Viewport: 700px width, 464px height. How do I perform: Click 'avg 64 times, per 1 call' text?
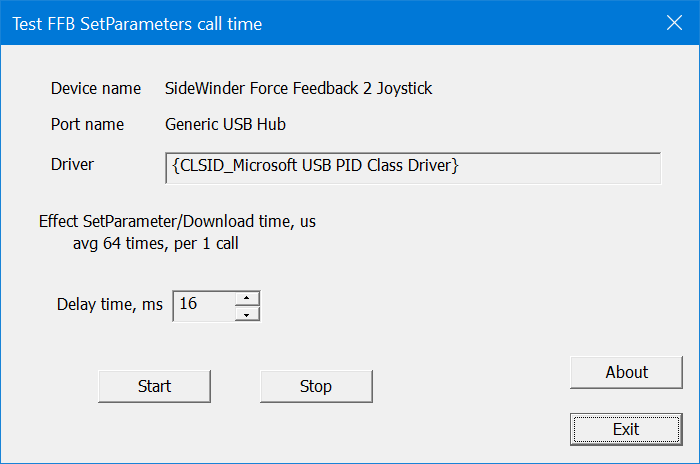coord(155,243)
